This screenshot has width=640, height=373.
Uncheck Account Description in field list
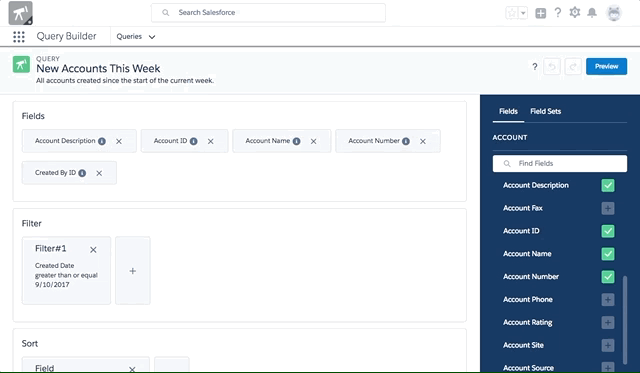[608, 185]
